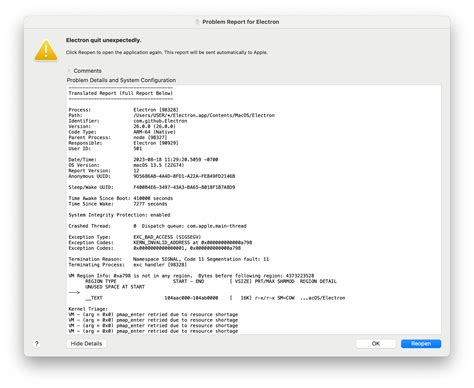The image size is (474, 388).
Task: Select the Code Type 'ARM-64 (Native)' line
Action: [x=122, y=132]
